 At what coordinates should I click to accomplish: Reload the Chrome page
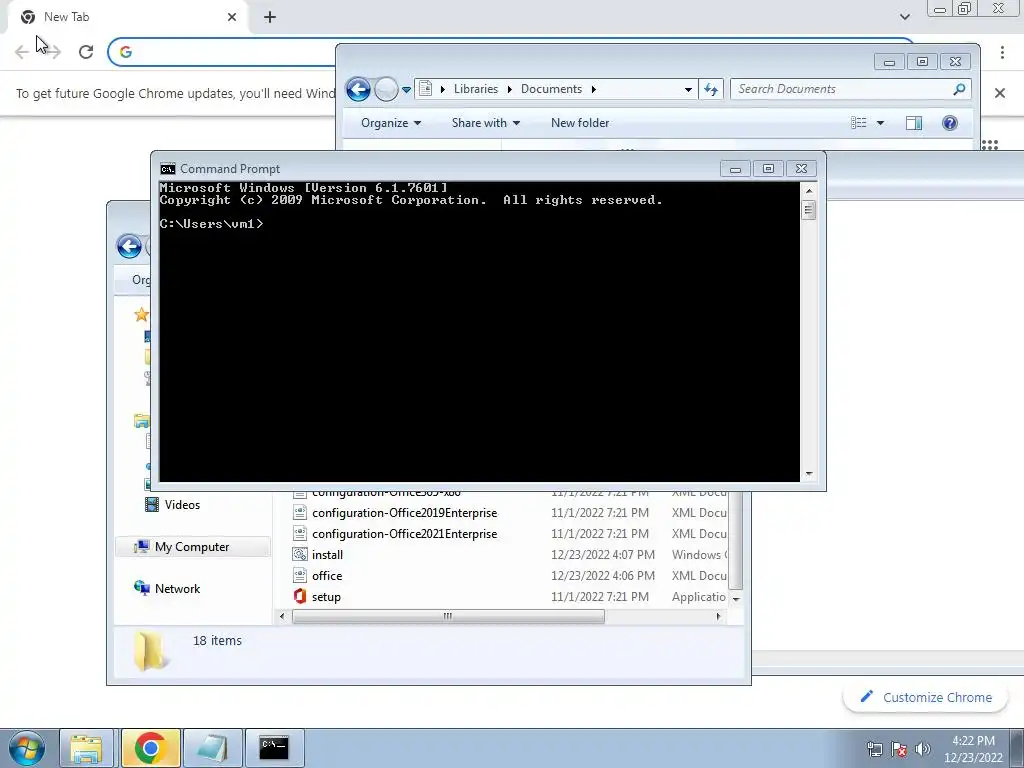pos(86,52)
